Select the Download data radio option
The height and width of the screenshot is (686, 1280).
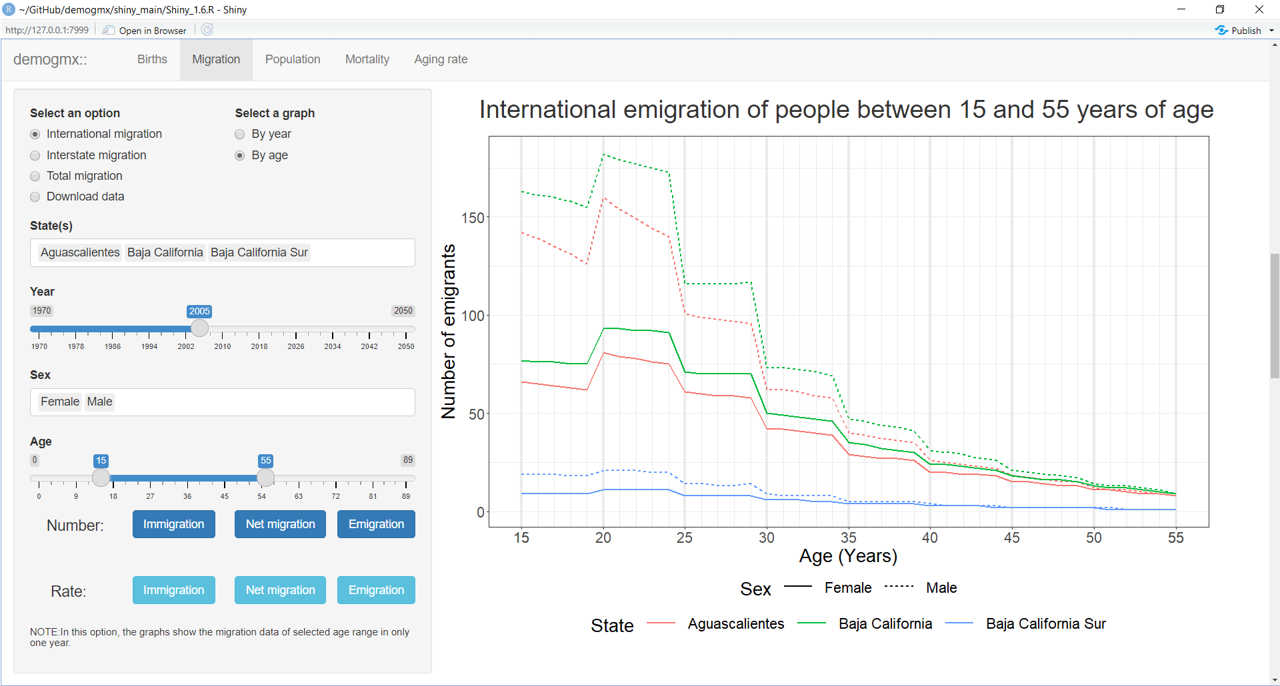tap(36, 197)
